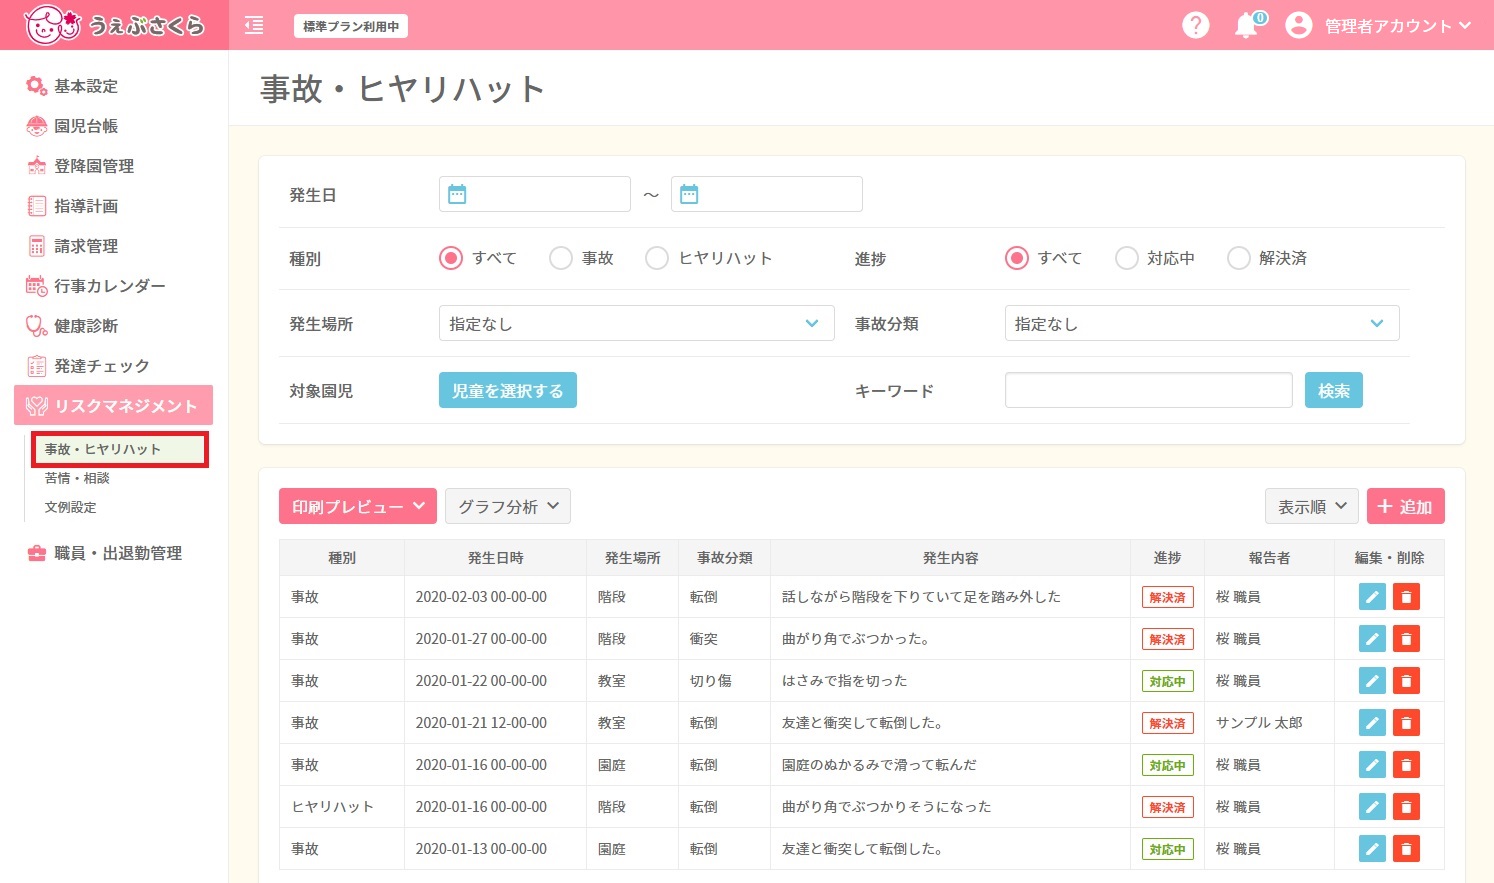
Task: Delete the 2020-01-13 accident record
Action: (x=1406, y=849)
